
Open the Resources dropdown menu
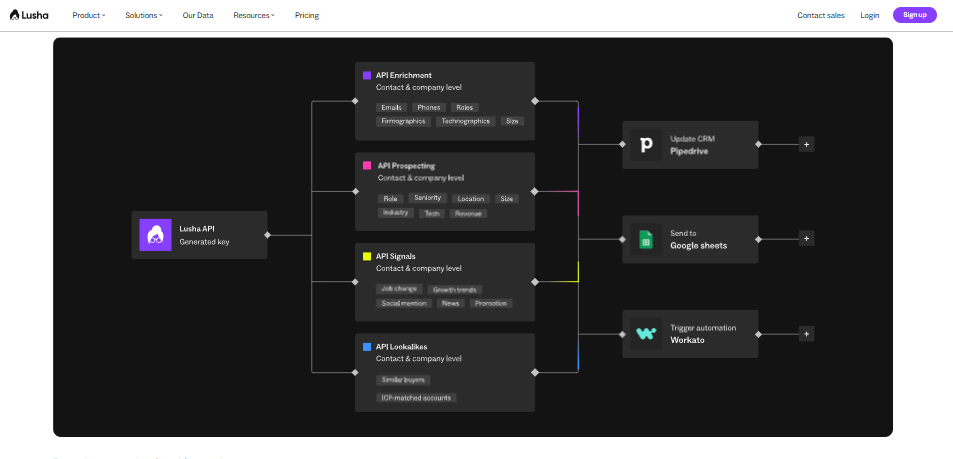[x=254, y=15]
